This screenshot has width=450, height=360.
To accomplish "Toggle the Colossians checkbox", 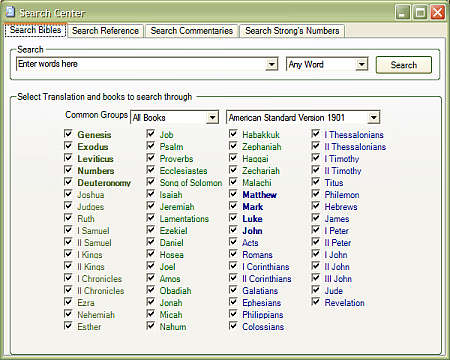I will (233, 326).
